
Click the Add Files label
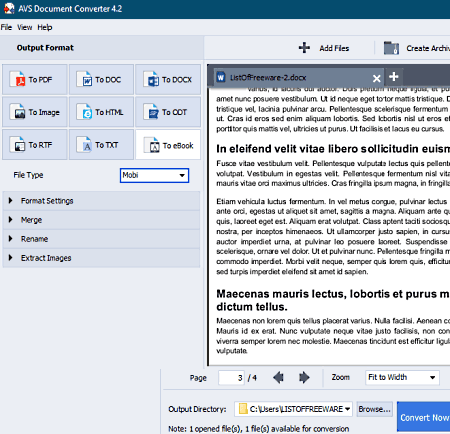[x=334, y=48]
